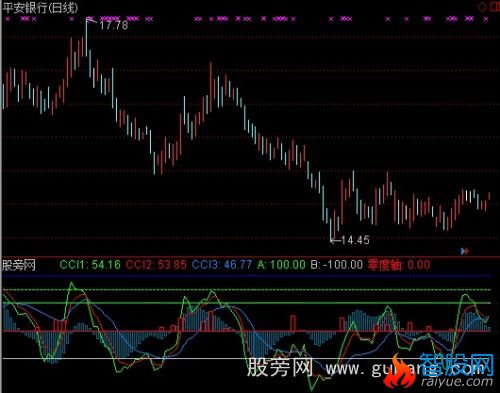Click the 股旁网 indicator name label
Screen dimensions: 500x393
coord(19,265)
